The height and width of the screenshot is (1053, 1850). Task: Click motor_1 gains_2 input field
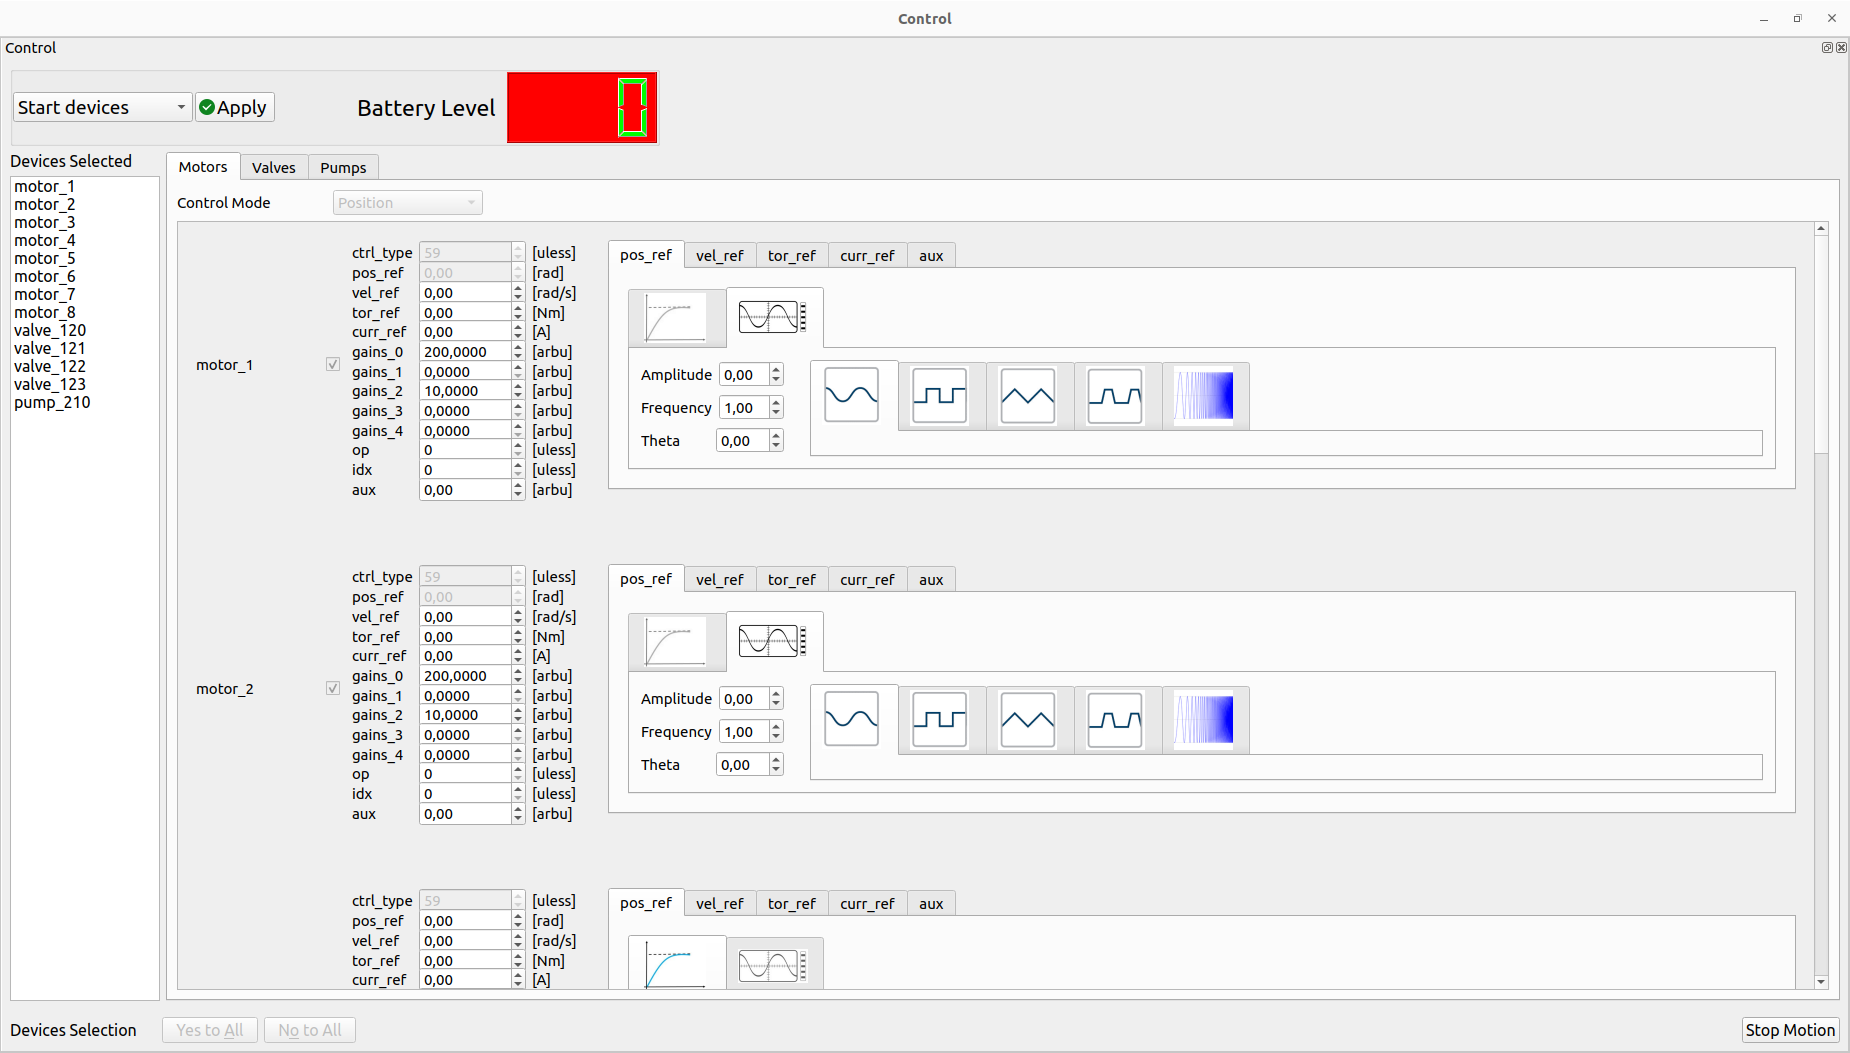(x=465, y=391)
